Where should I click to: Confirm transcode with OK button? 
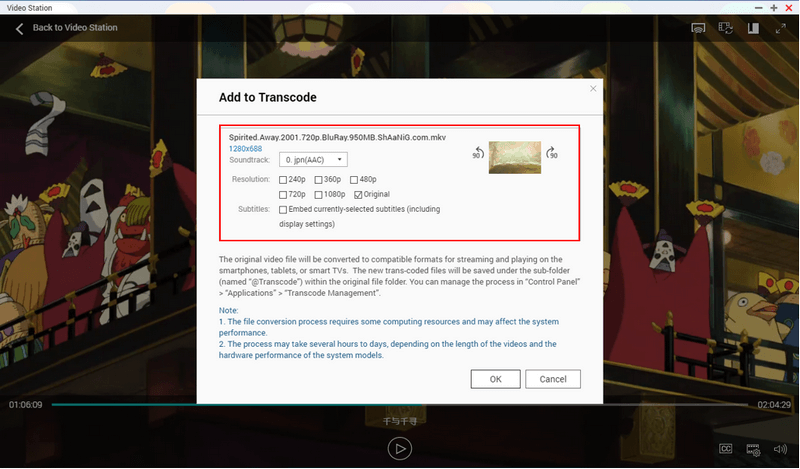pyautogui.click(x=495, y=379)
